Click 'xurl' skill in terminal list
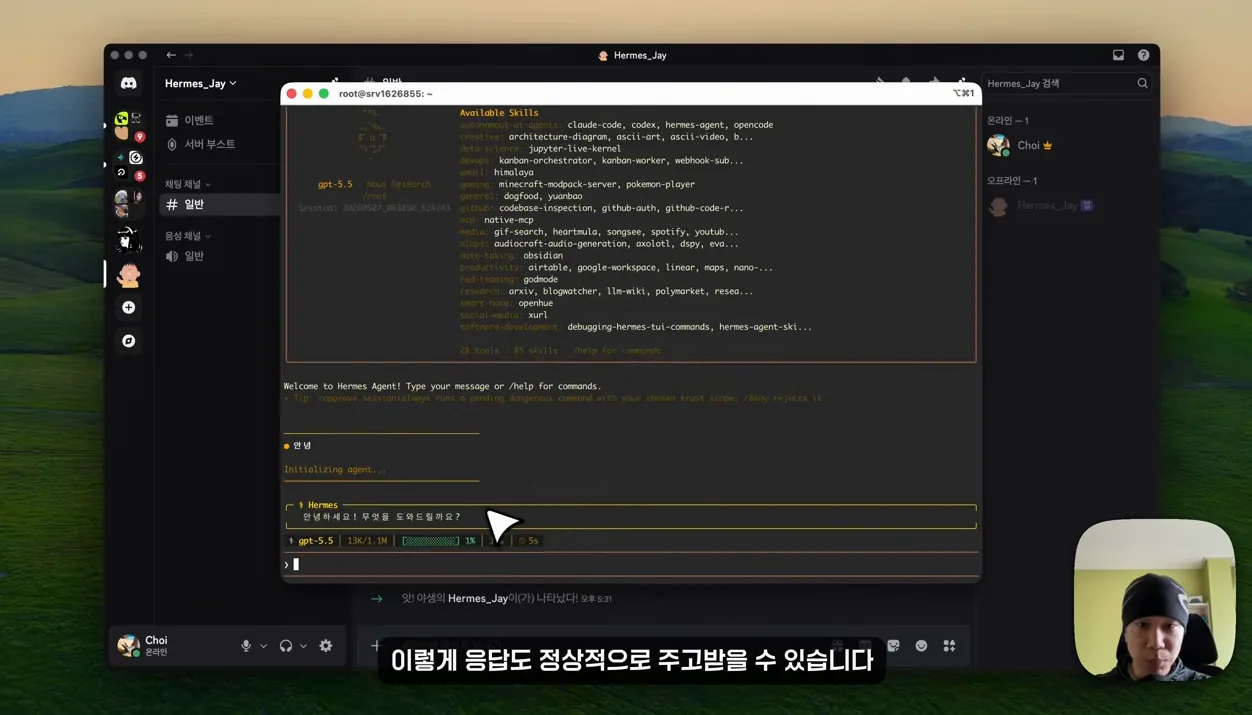This screenshot has width=1252, height=715. tap(538, 315)
